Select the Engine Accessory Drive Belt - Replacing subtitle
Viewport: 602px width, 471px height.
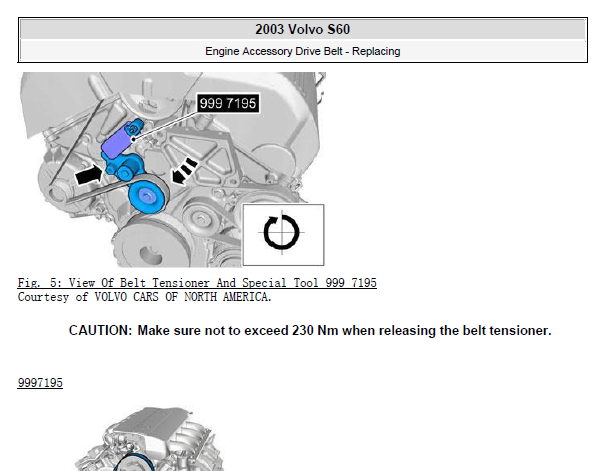click(303, 51)
